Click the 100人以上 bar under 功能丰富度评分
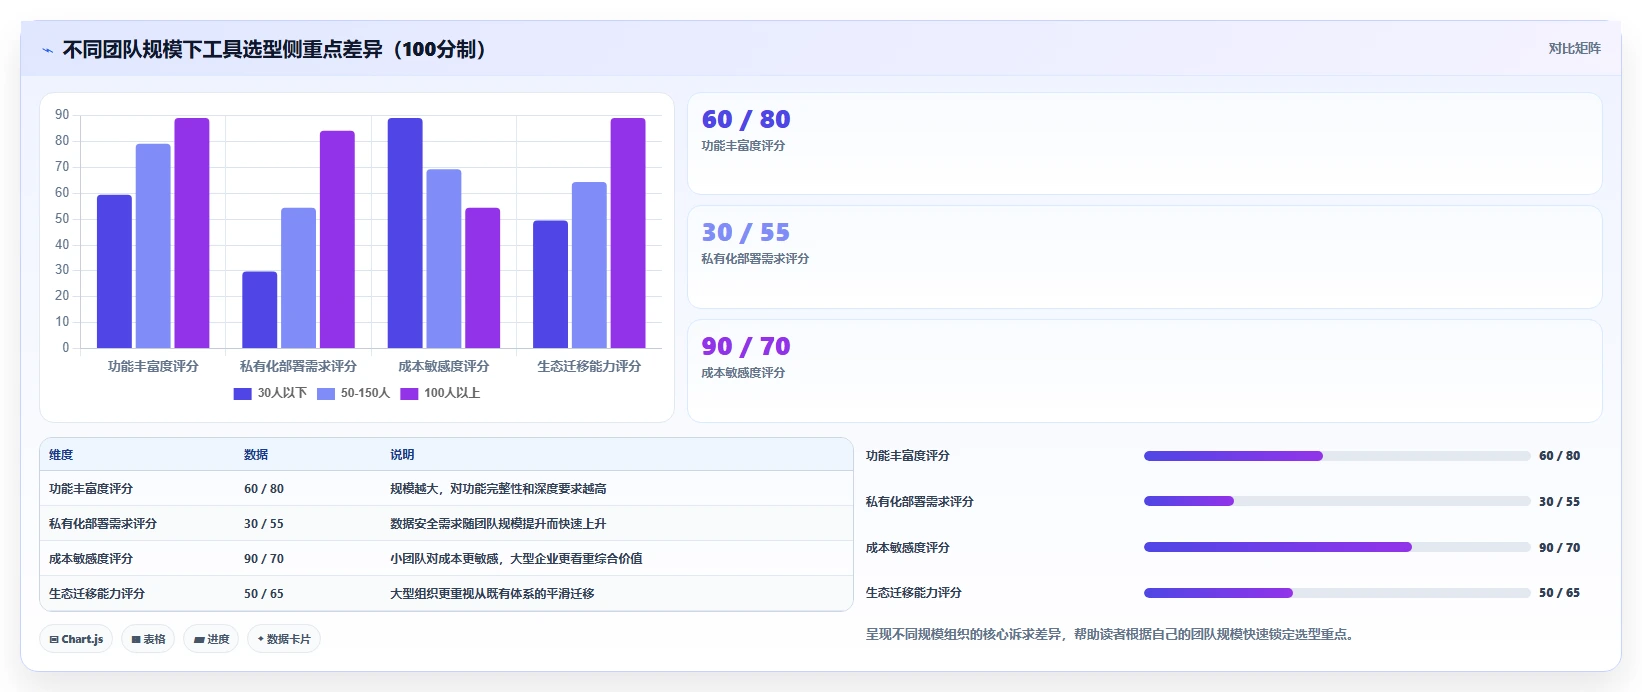This screenshot has height=692, width=1642. (192, 233)
